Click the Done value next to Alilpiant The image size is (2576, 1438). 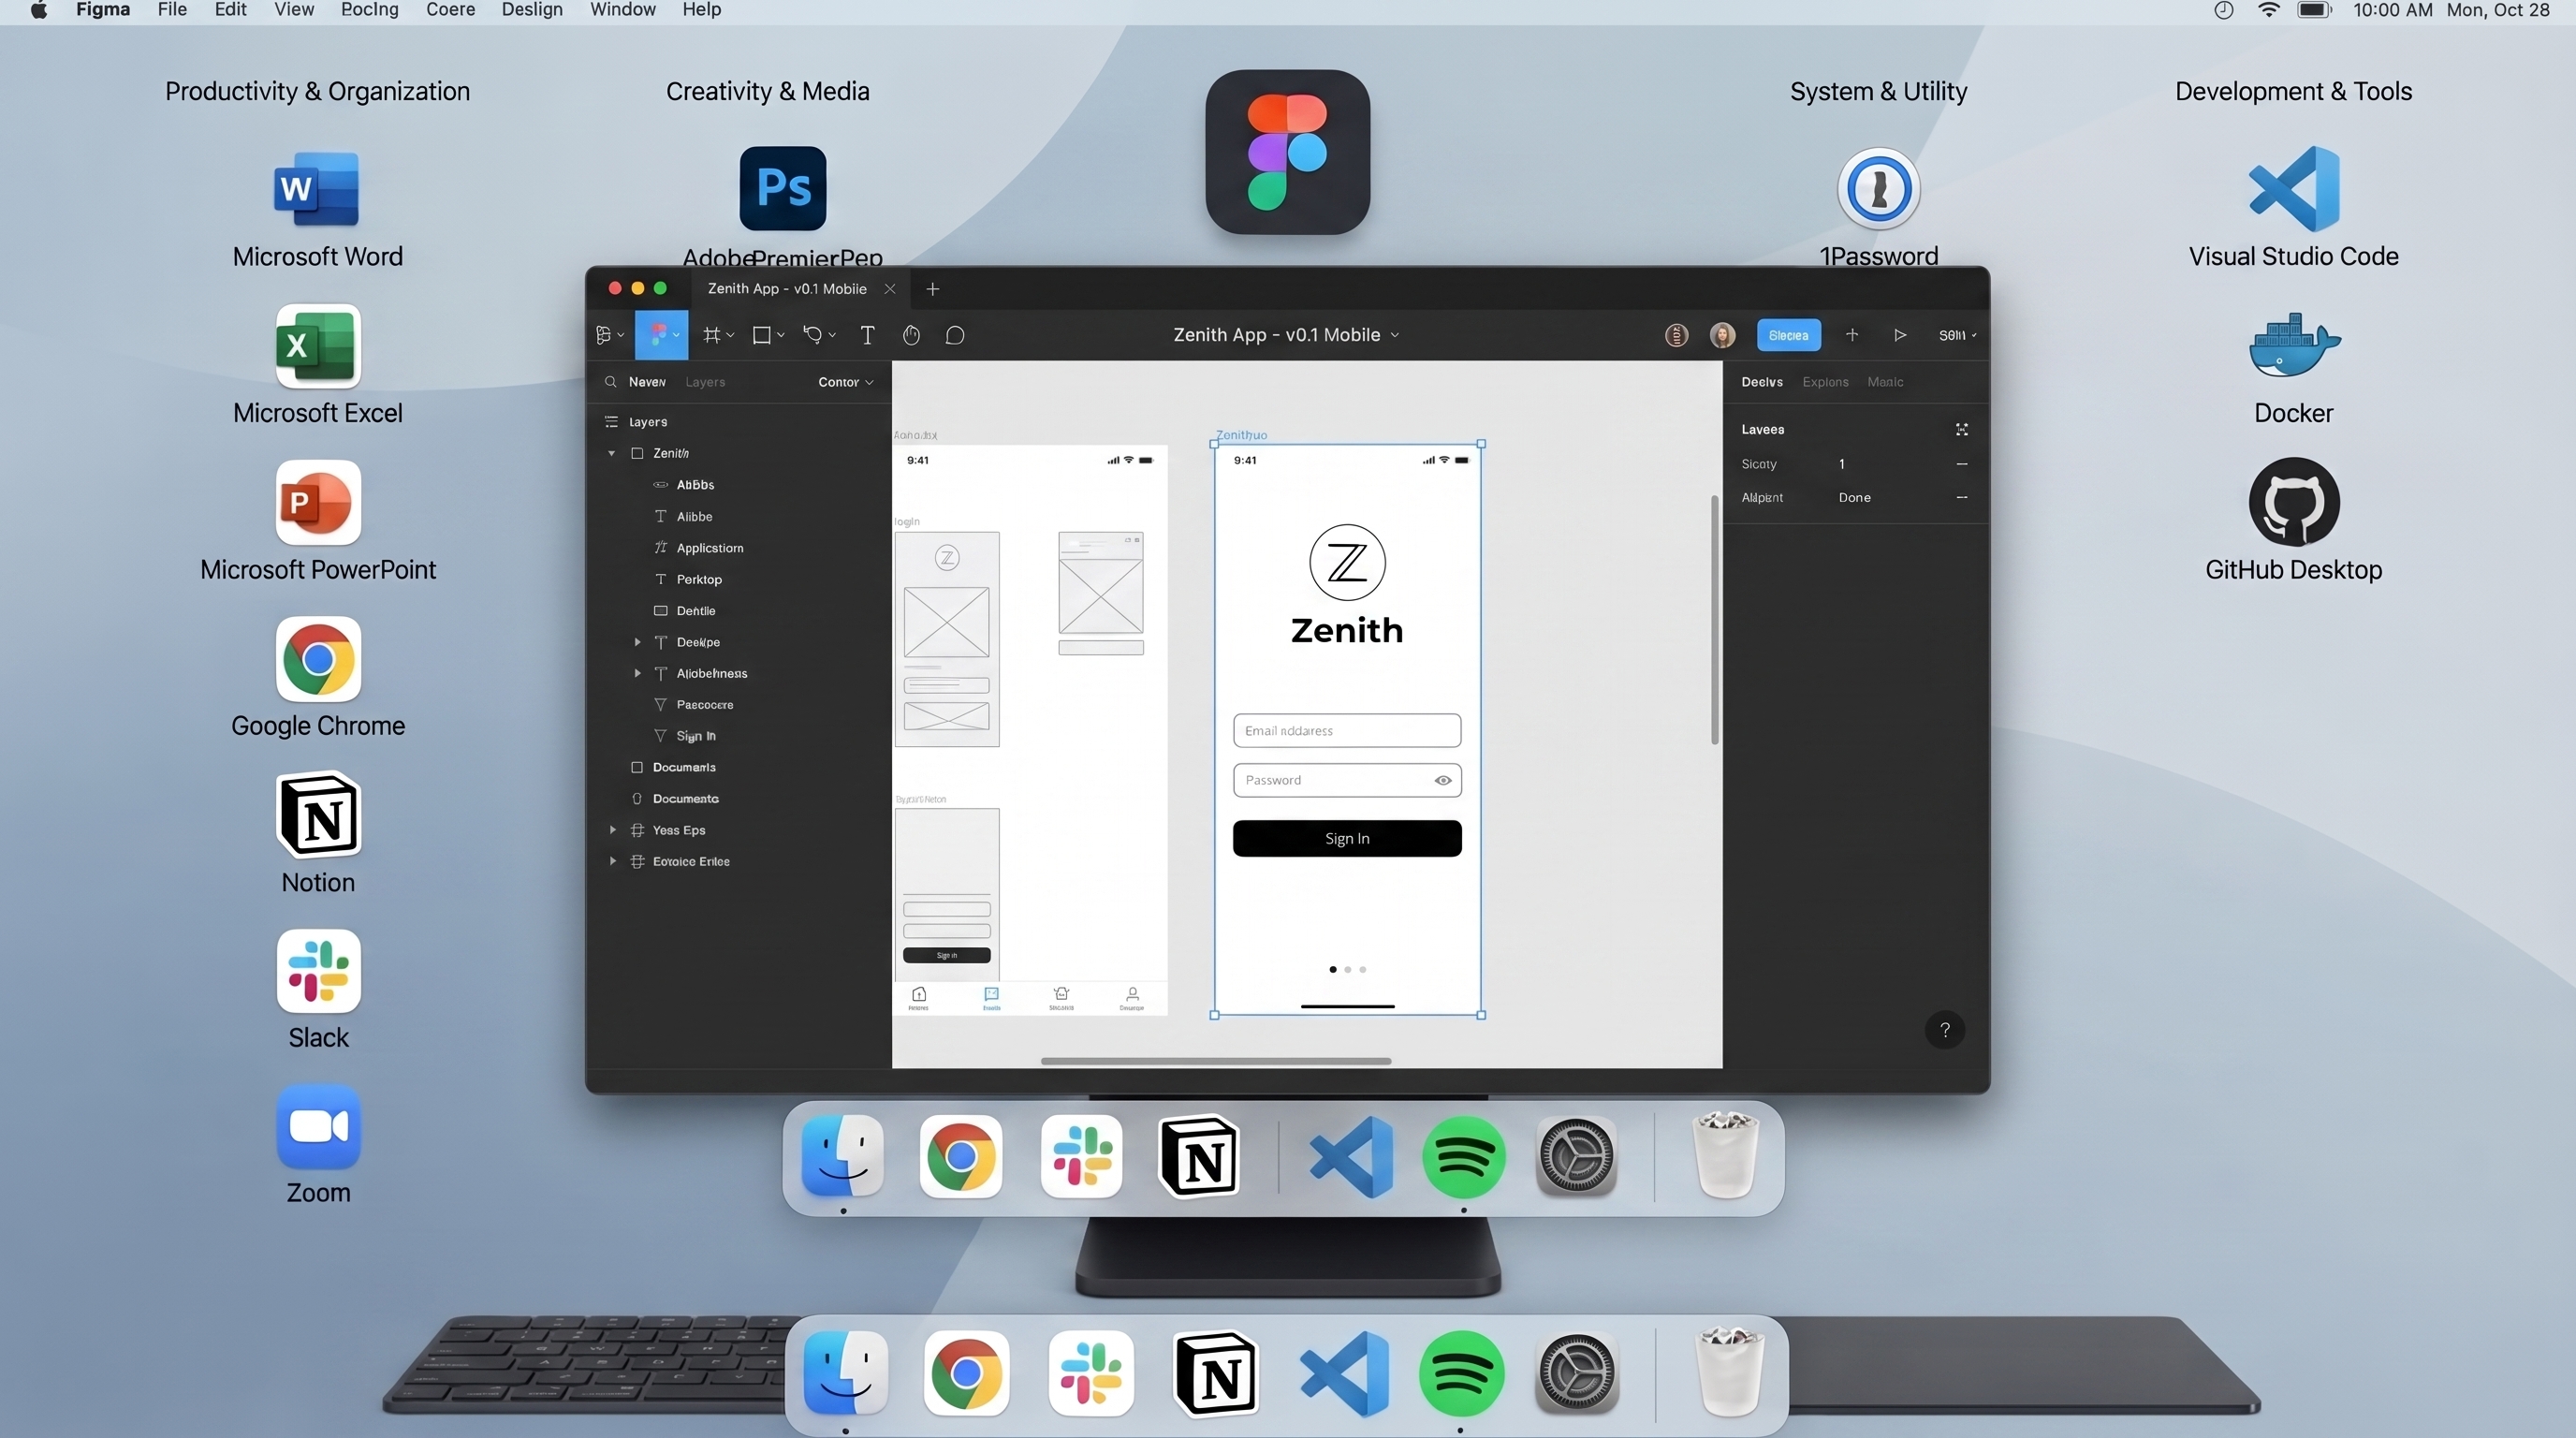click(x=1854, y=497)
